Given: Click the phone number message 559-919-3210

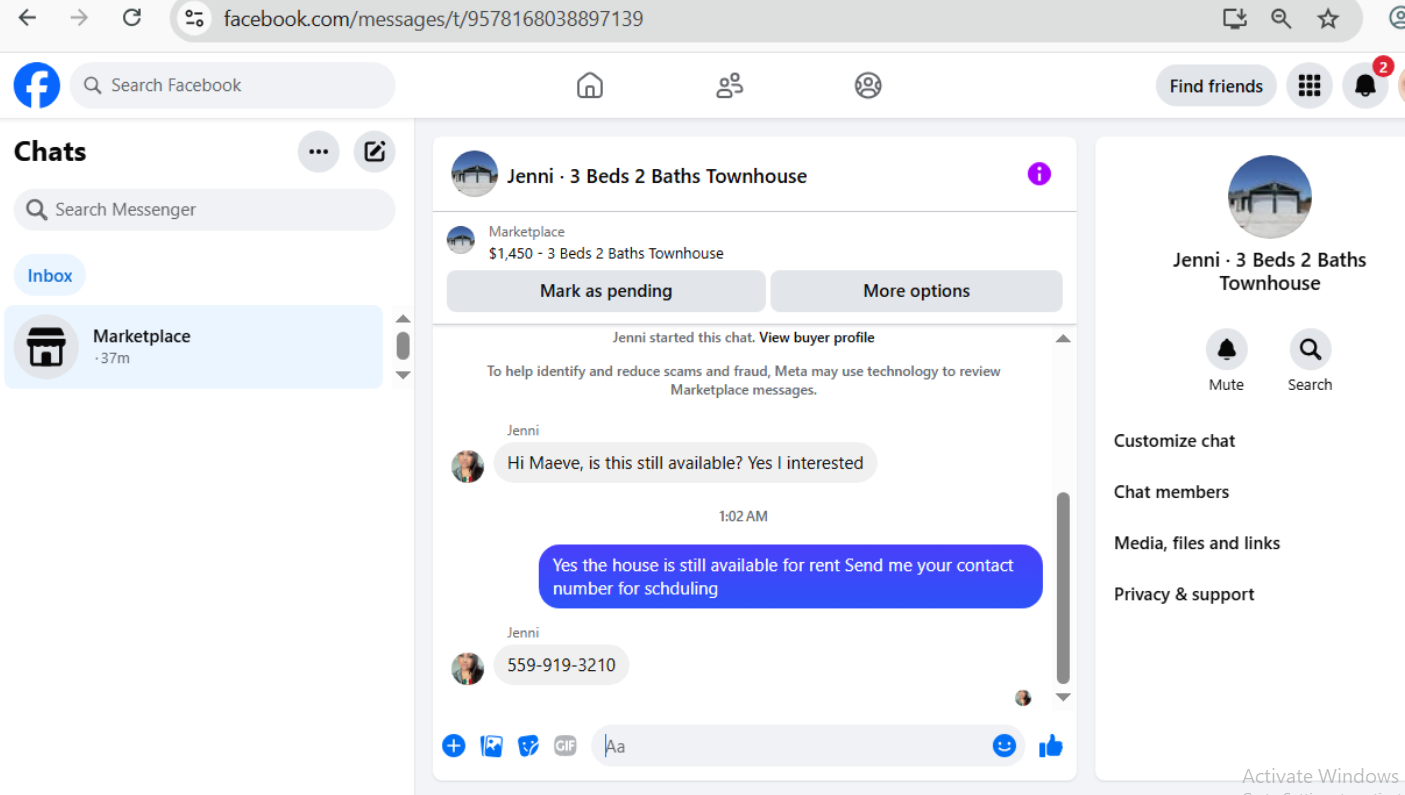Looking at the screenshot, I should pos(561,665).
